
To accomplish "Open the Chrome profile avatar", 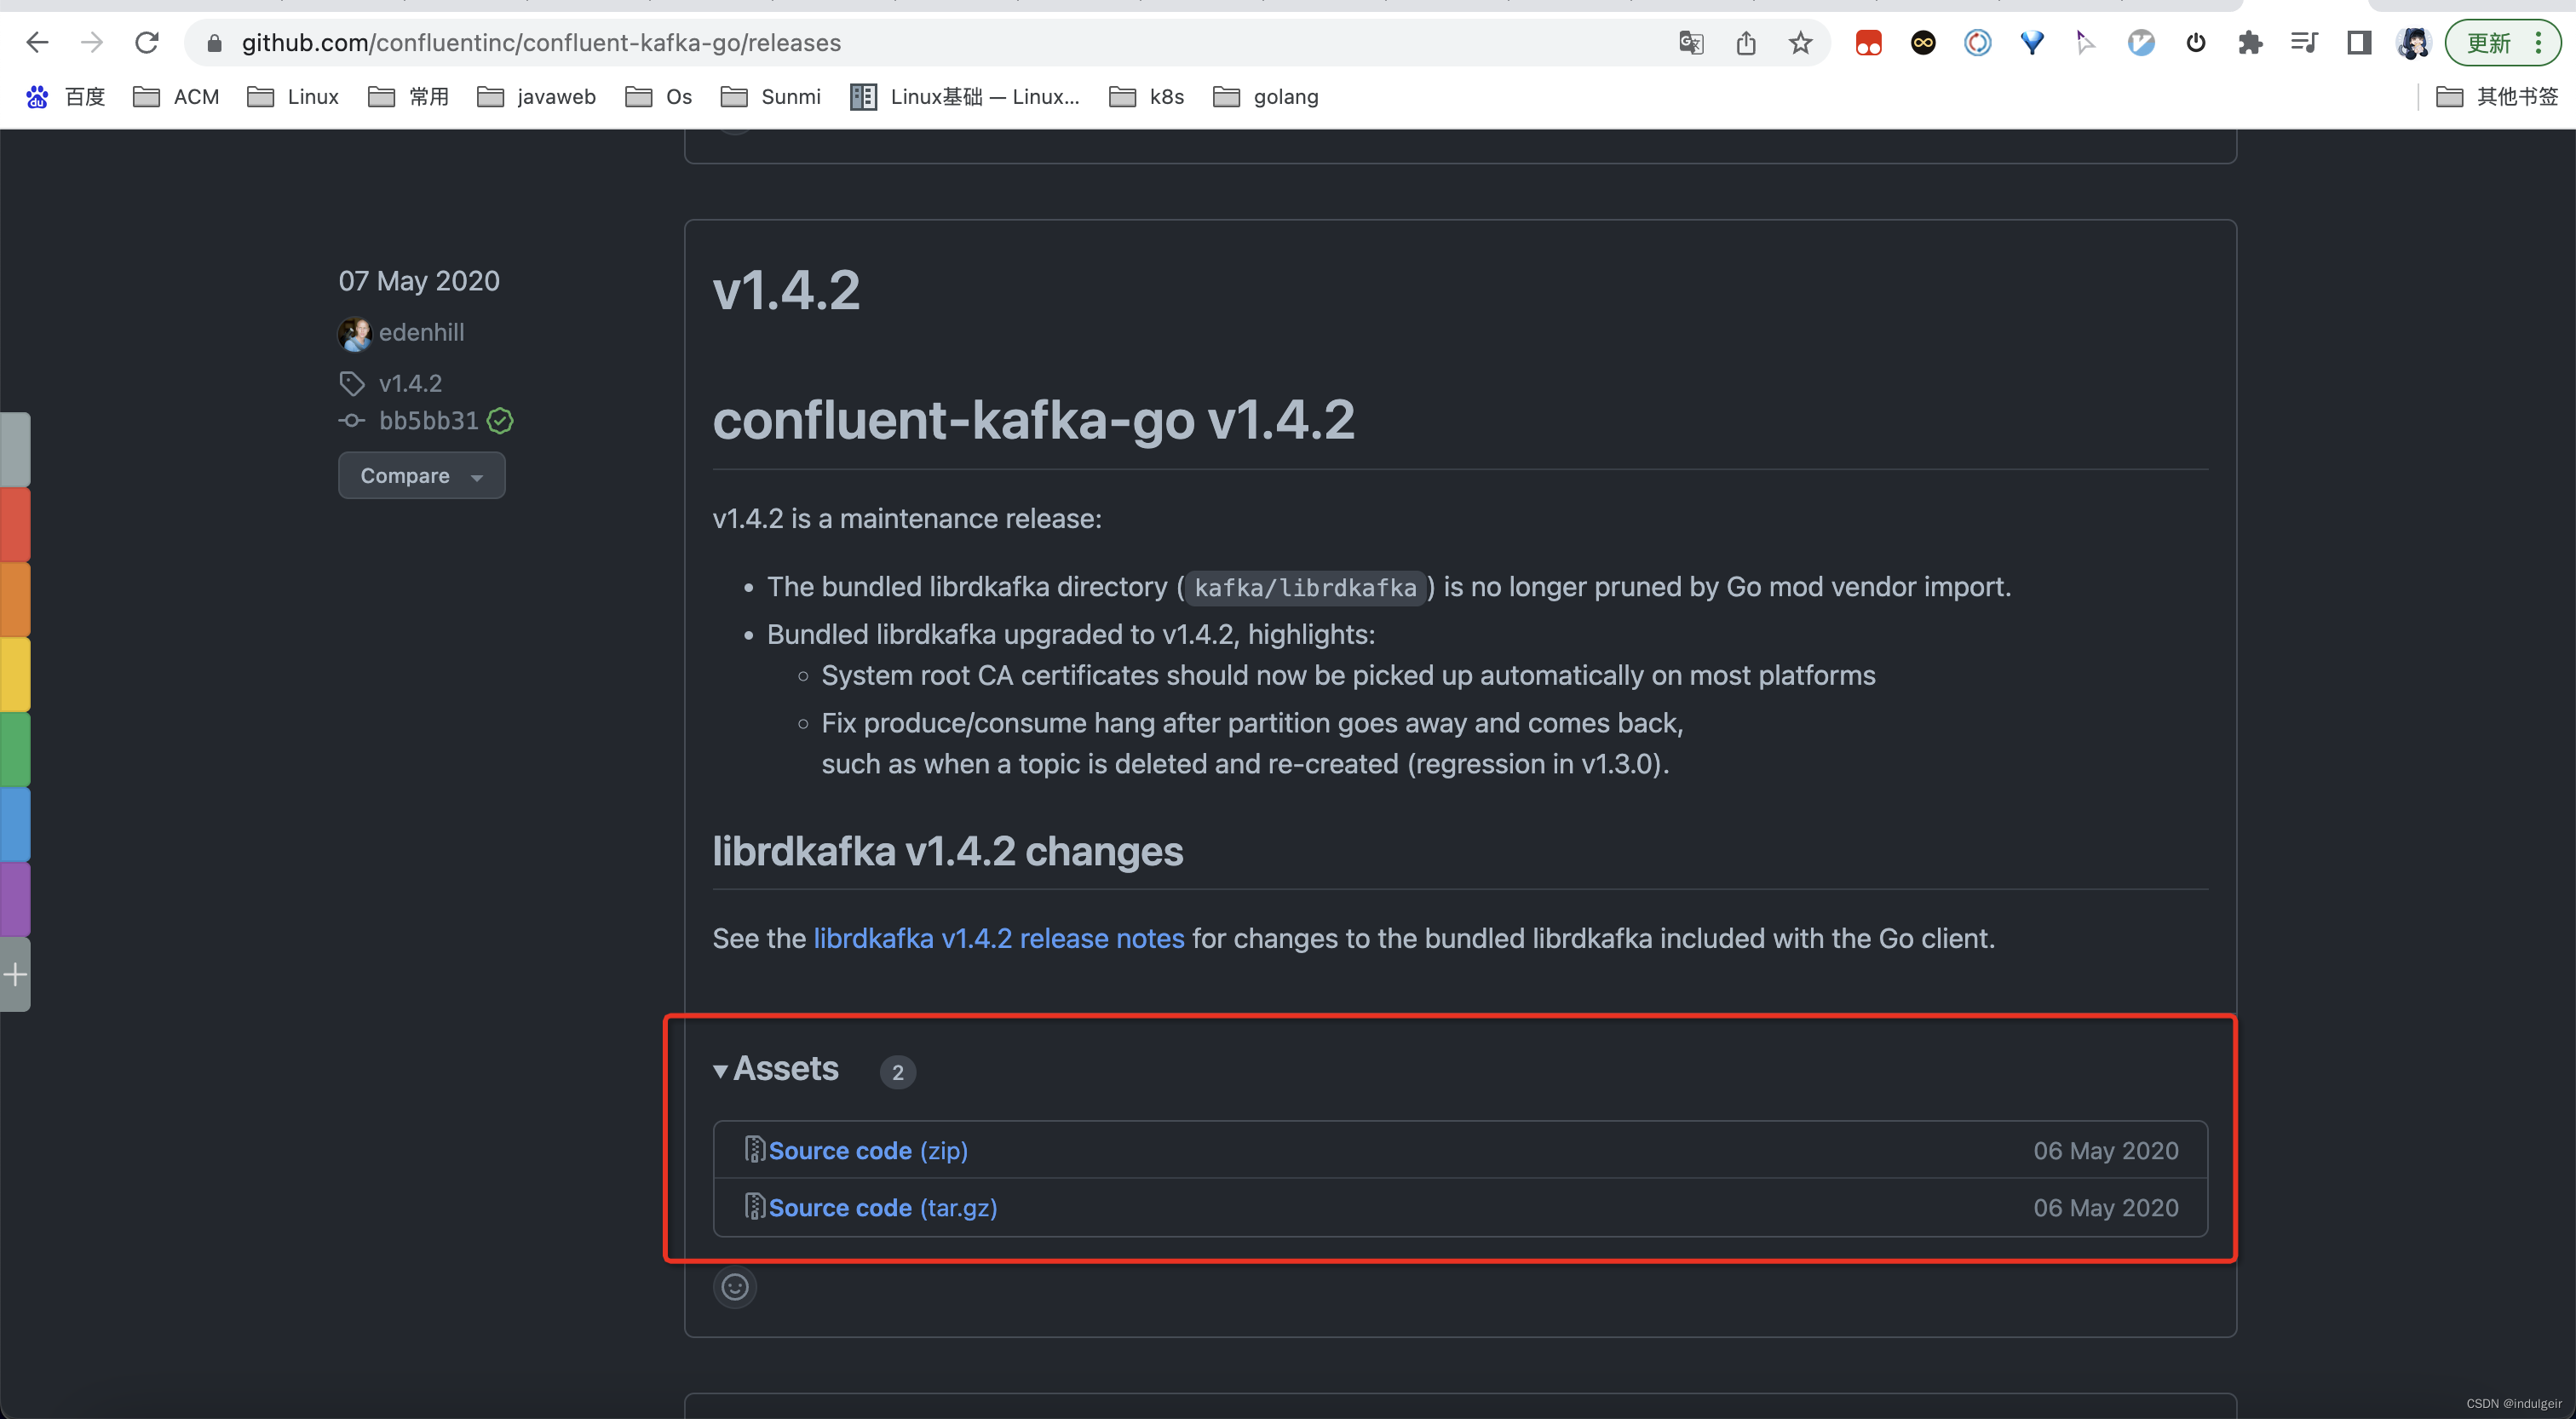I will point(2413,43).
